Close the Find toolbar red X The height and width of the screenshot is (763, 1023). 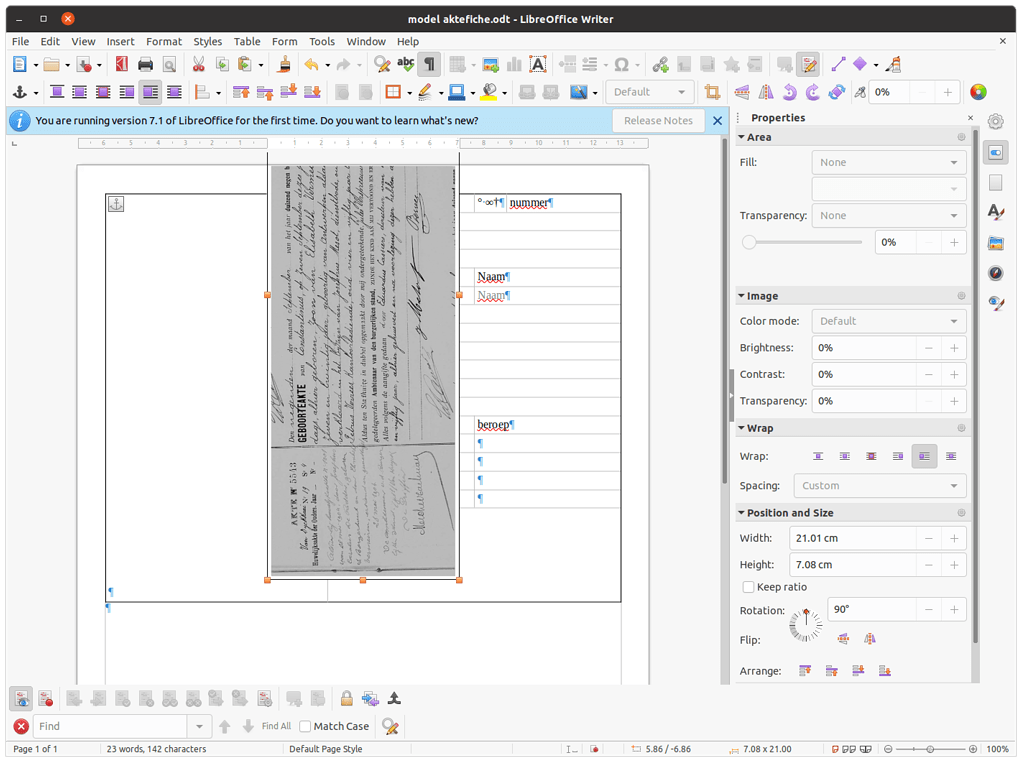point(21,726)
